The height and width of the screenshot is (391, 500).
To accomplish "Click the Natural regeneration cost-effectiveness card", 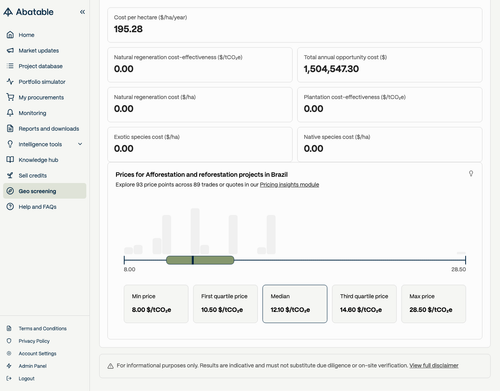I will point(200,65).
